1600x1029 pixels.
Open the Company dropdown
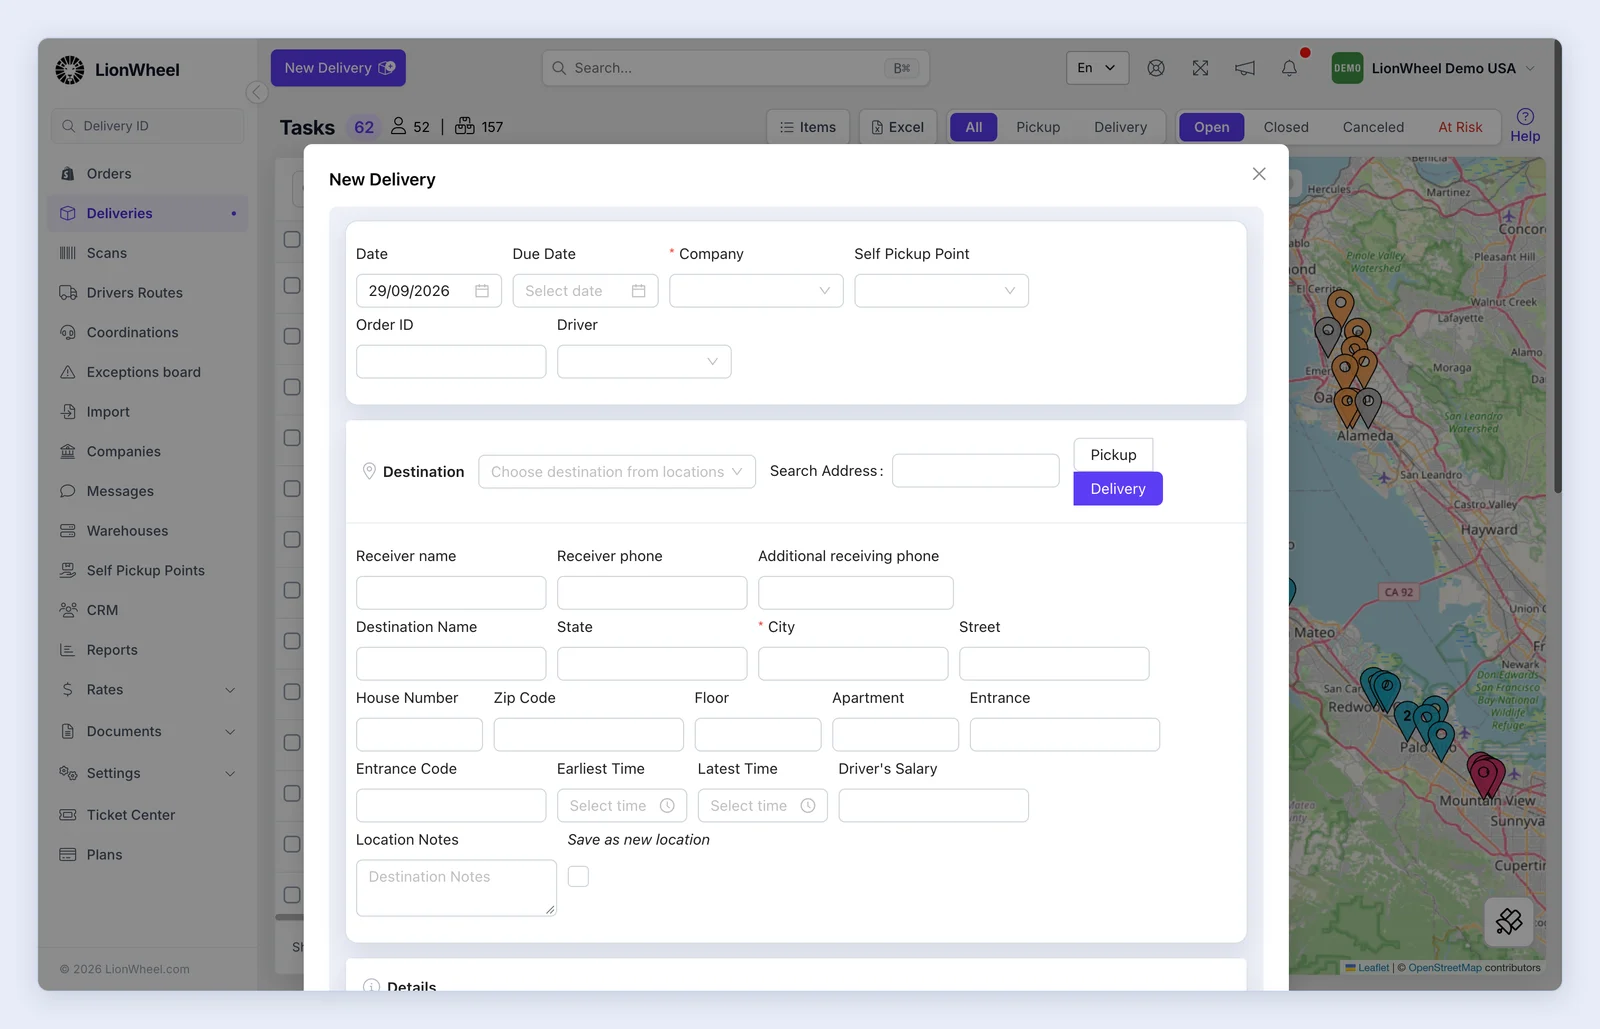tap(756, 291)
